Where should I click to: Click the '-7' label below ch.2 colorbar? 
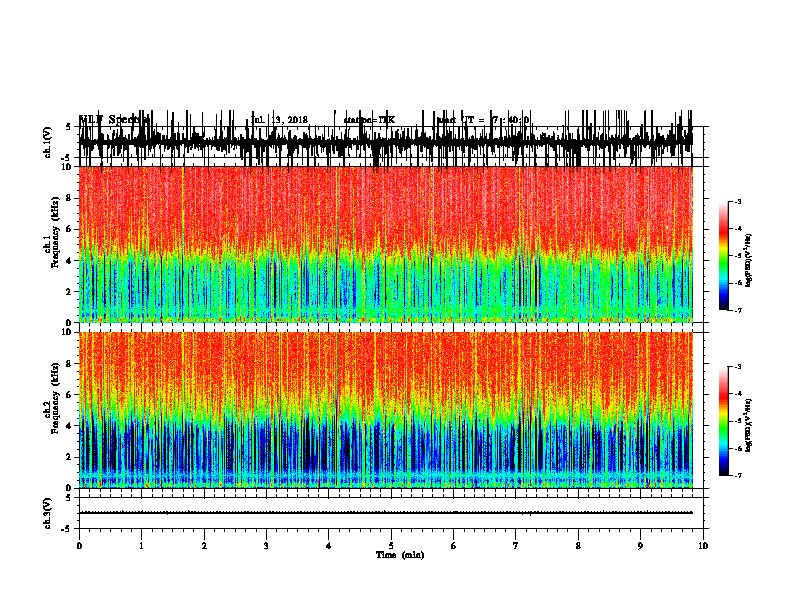tap(737, 475)
